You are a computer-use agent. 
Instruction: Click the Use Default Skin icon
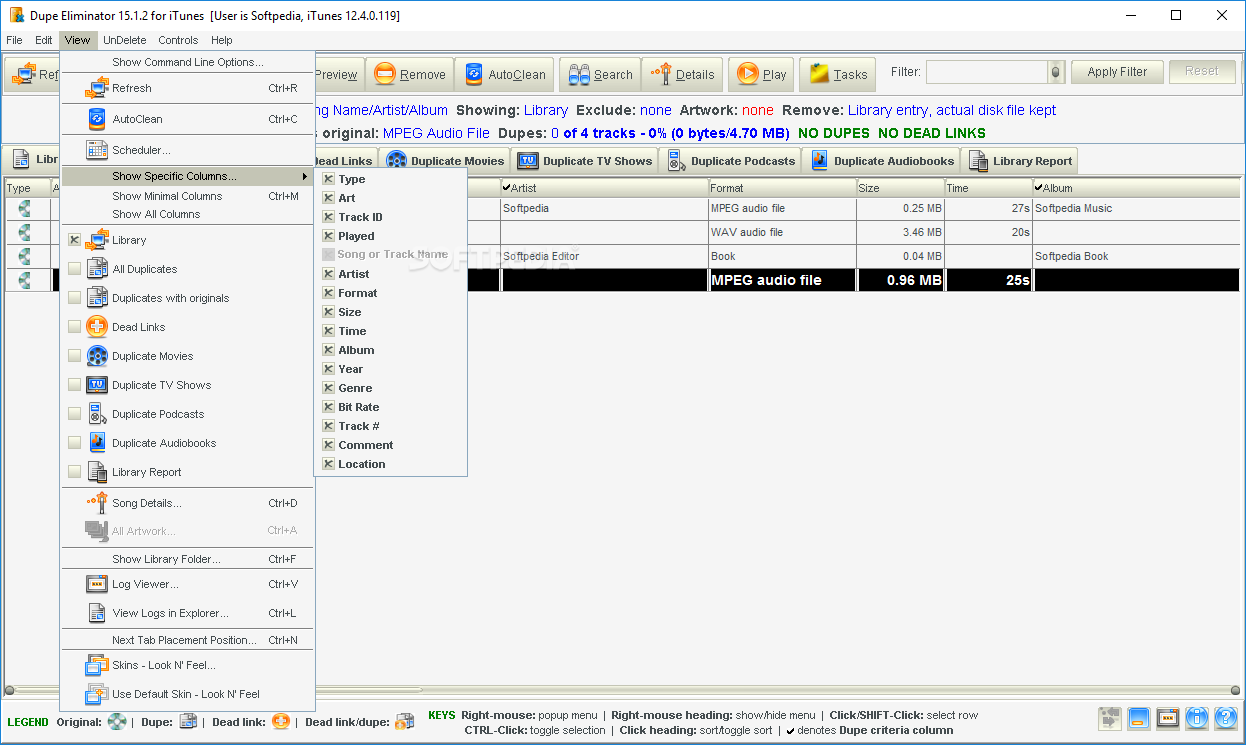click(x=97, y=694)
